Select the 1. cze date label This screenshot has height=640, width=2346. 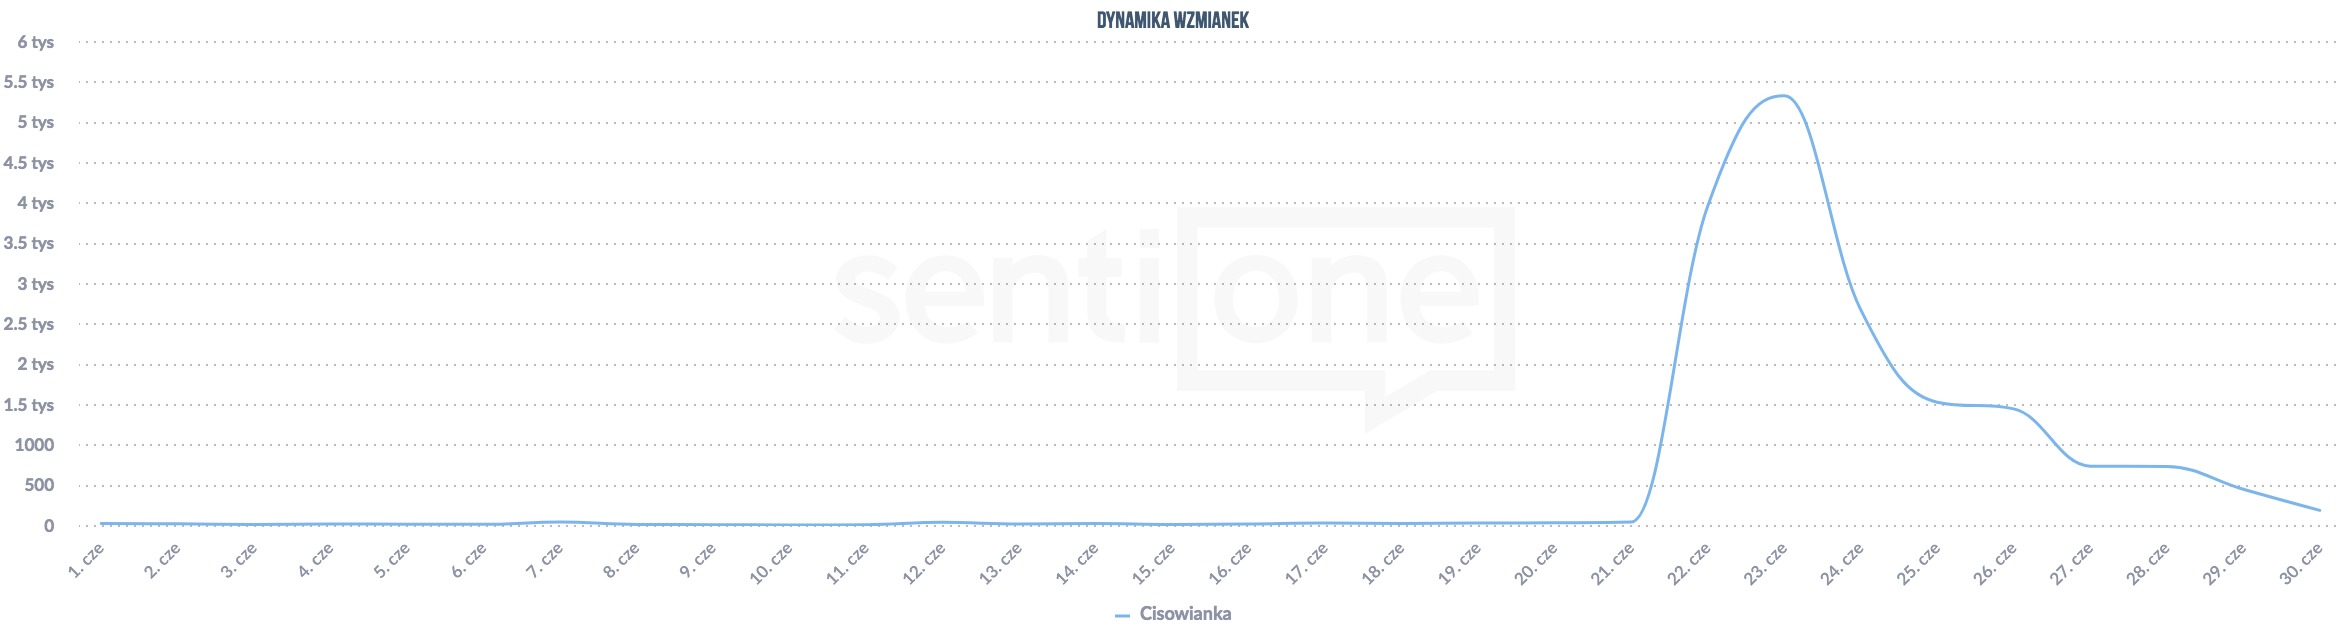(x=87, y=561)
